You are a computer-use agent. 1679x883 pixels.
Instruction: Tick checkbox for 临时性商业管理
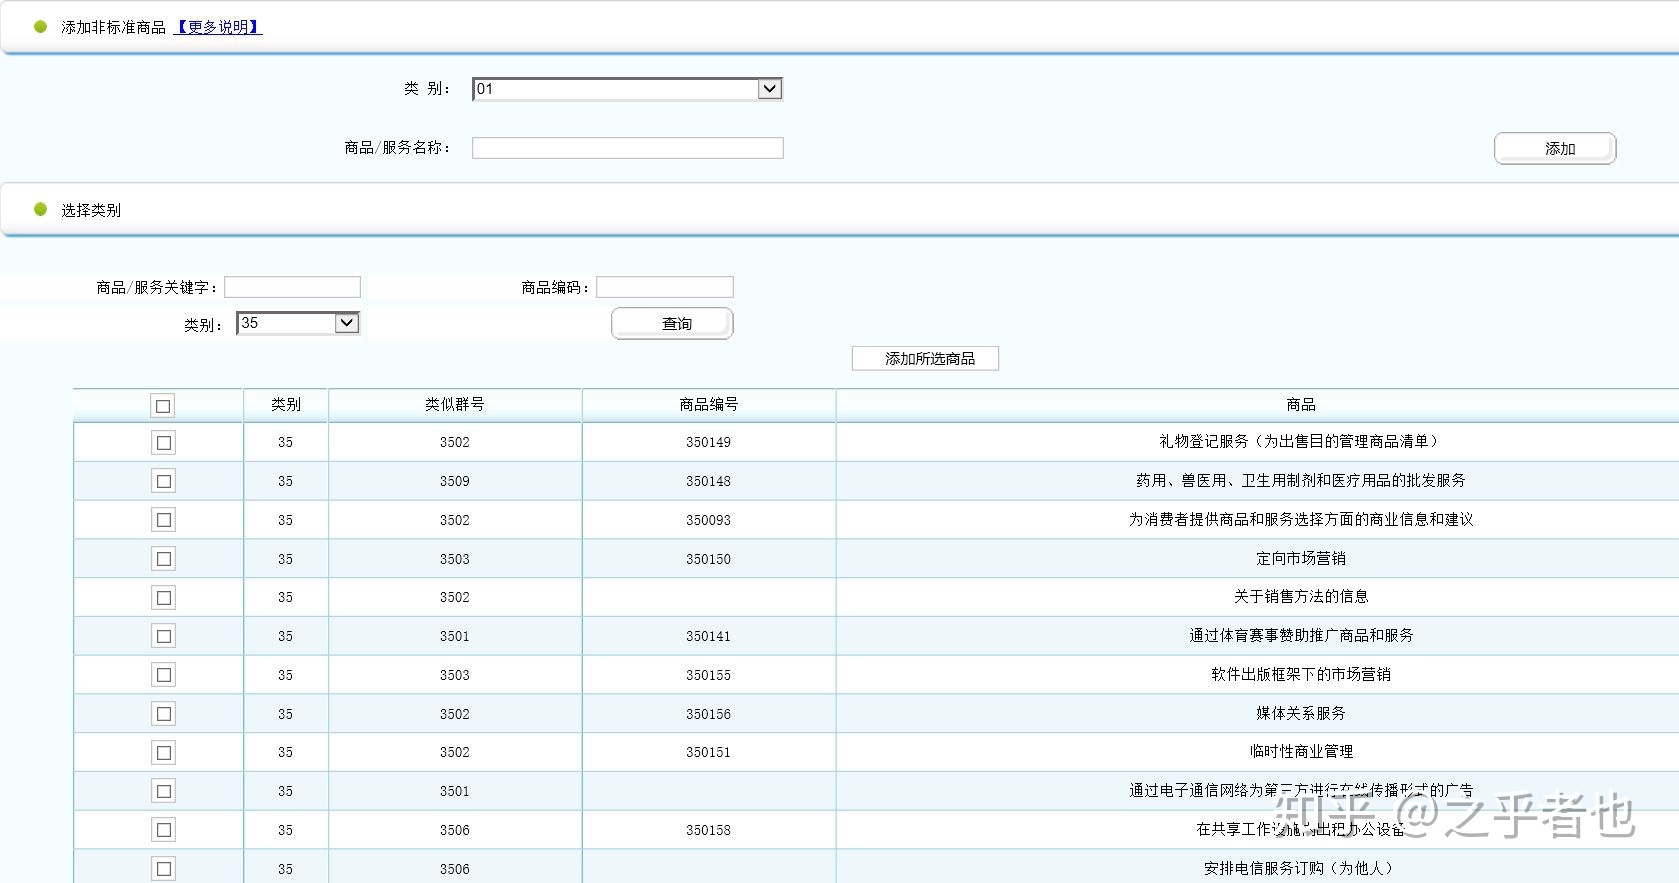163,753
